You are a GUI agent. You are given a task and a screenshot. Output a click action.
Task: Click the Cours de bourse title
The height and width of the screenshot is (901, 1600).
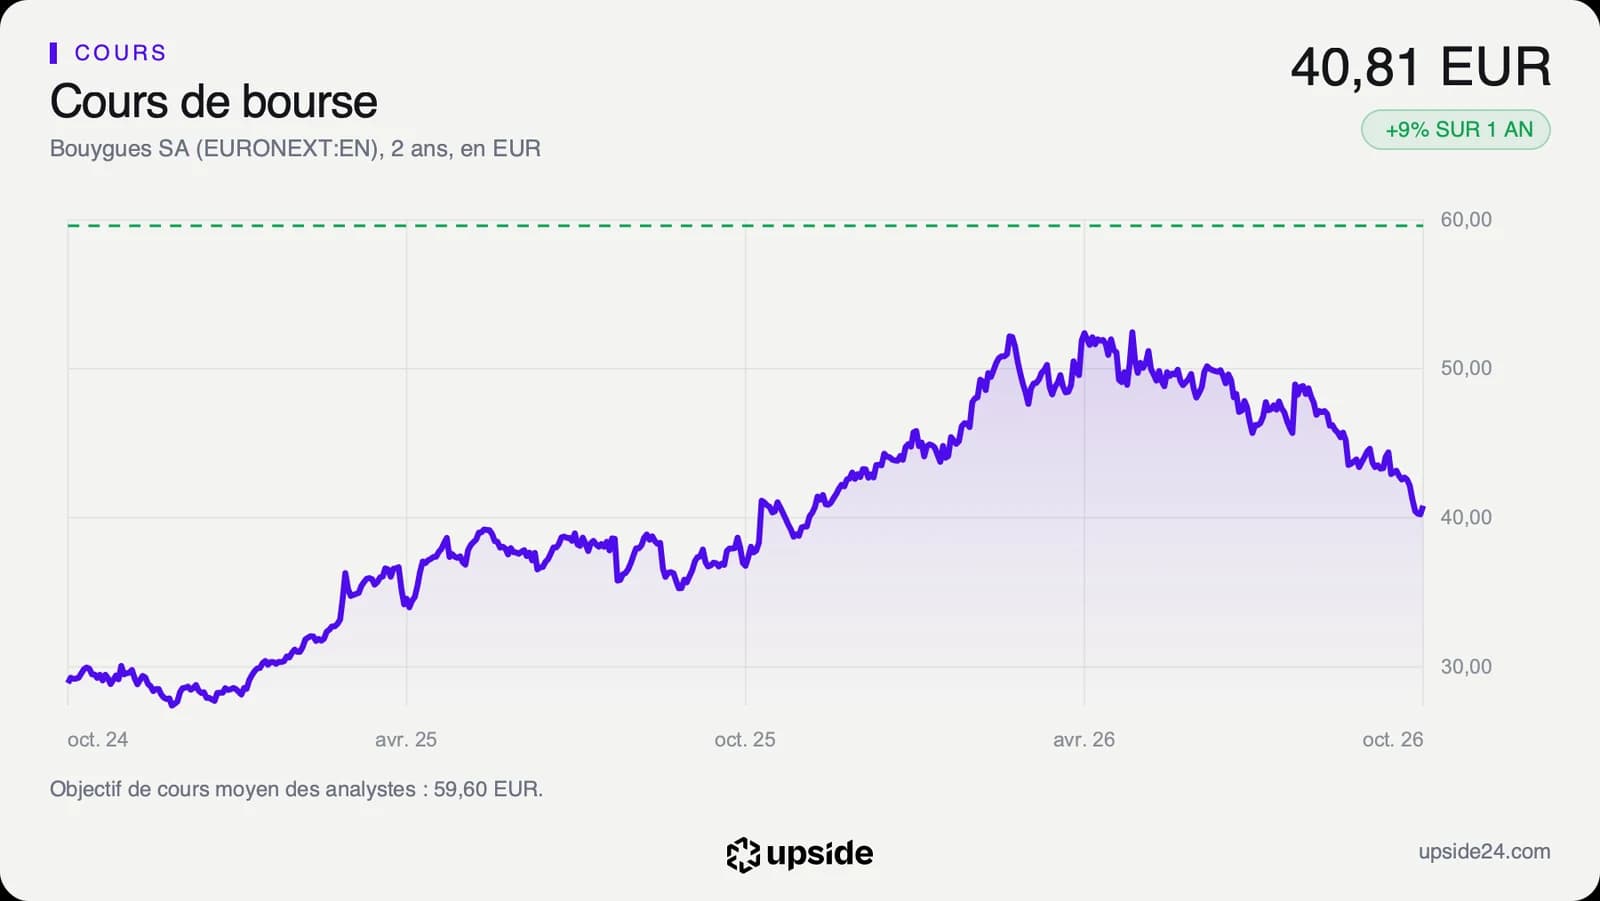pos(214,102)
